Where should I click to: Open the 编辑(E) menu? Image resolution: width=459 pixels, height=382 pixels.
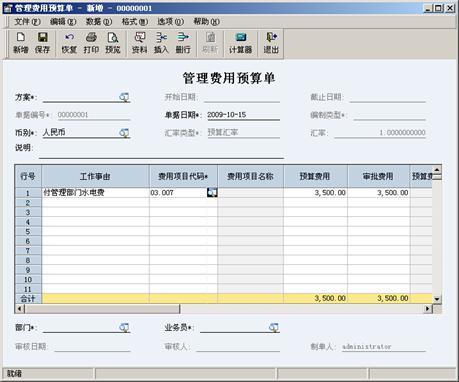click(x=63, y=22)
